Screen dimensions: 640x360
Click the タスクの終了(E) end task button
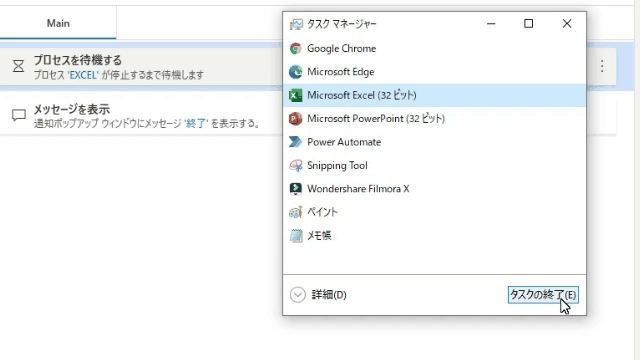click(543, 295)
